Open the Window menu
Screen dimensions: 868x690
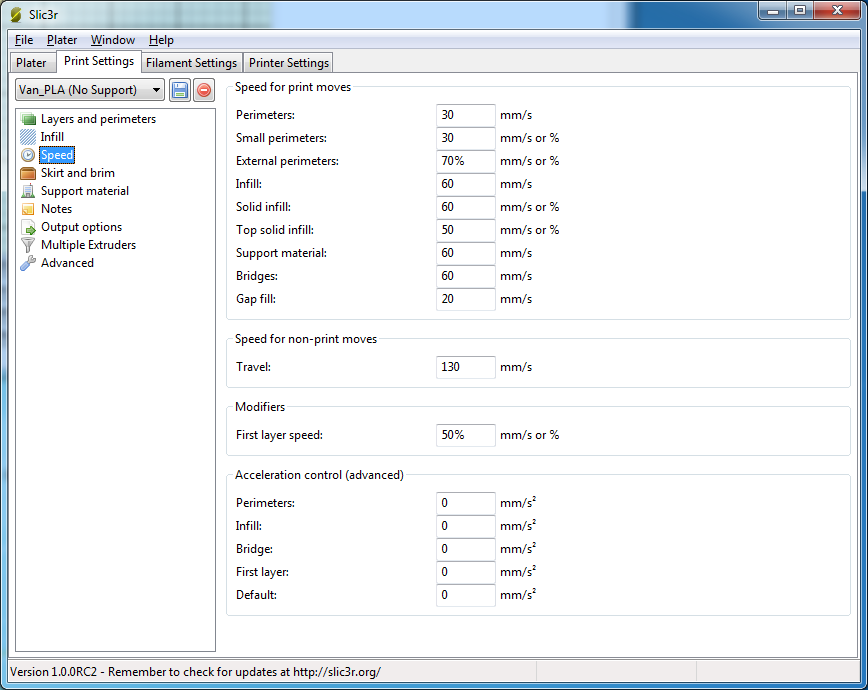113,40
